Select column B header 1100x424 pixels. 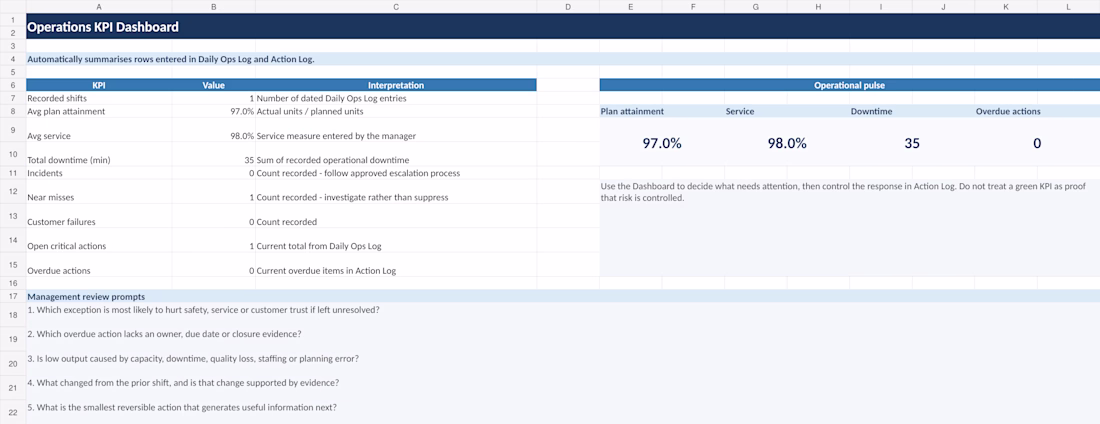(213, 6)
